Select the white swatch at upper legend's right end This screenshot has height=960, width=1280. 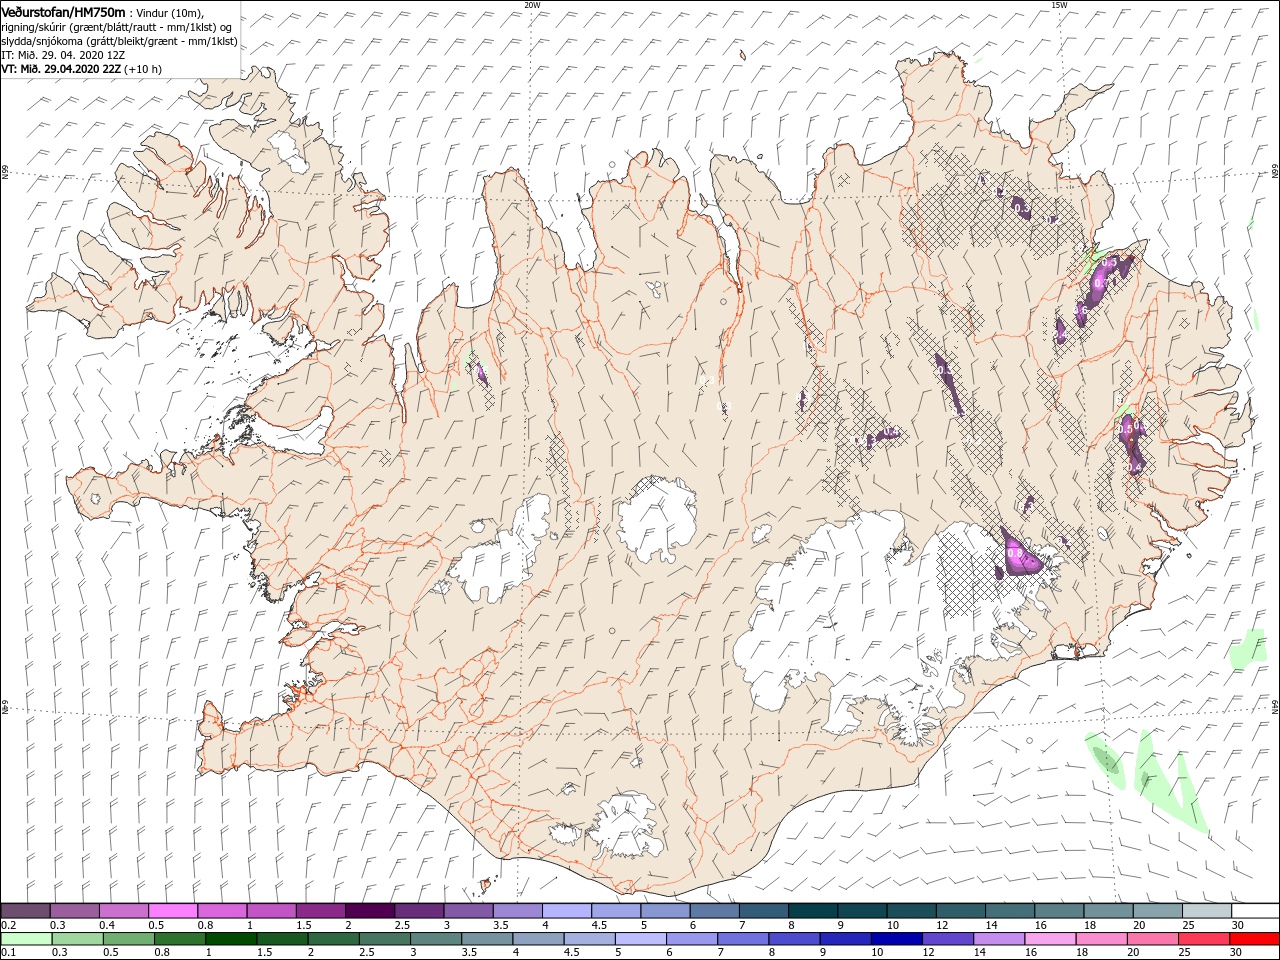(x=1255, y=911)
